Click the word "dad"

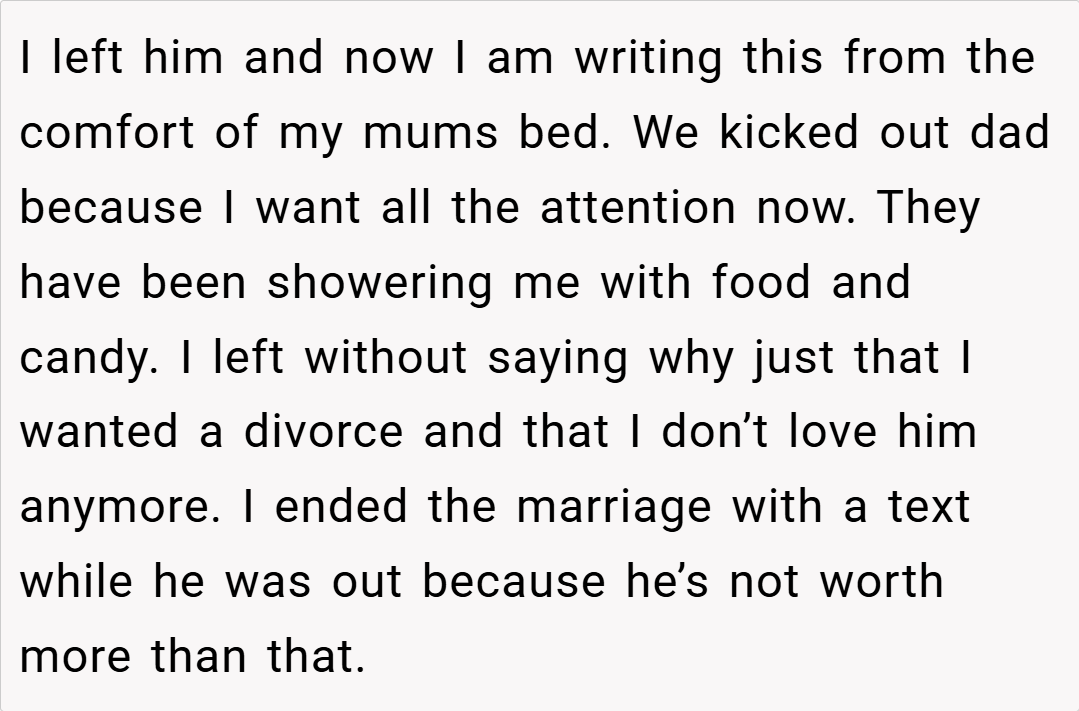pos(1010,133)
